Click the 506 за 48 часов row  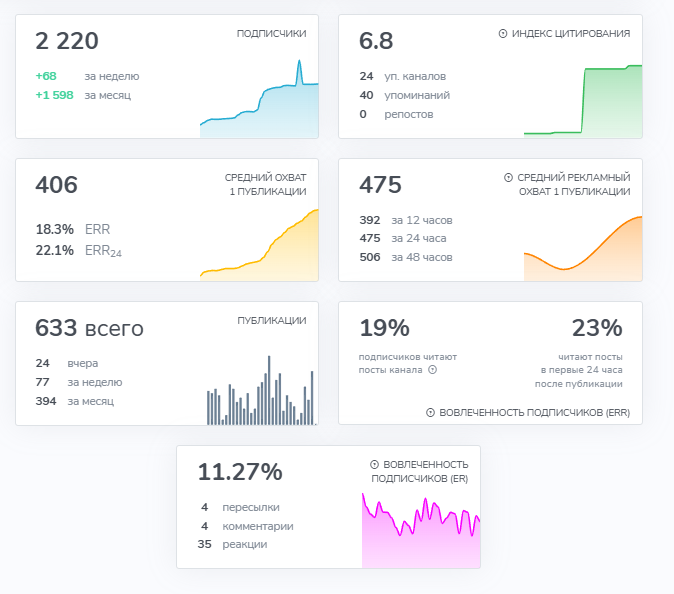tap(406, 257)
